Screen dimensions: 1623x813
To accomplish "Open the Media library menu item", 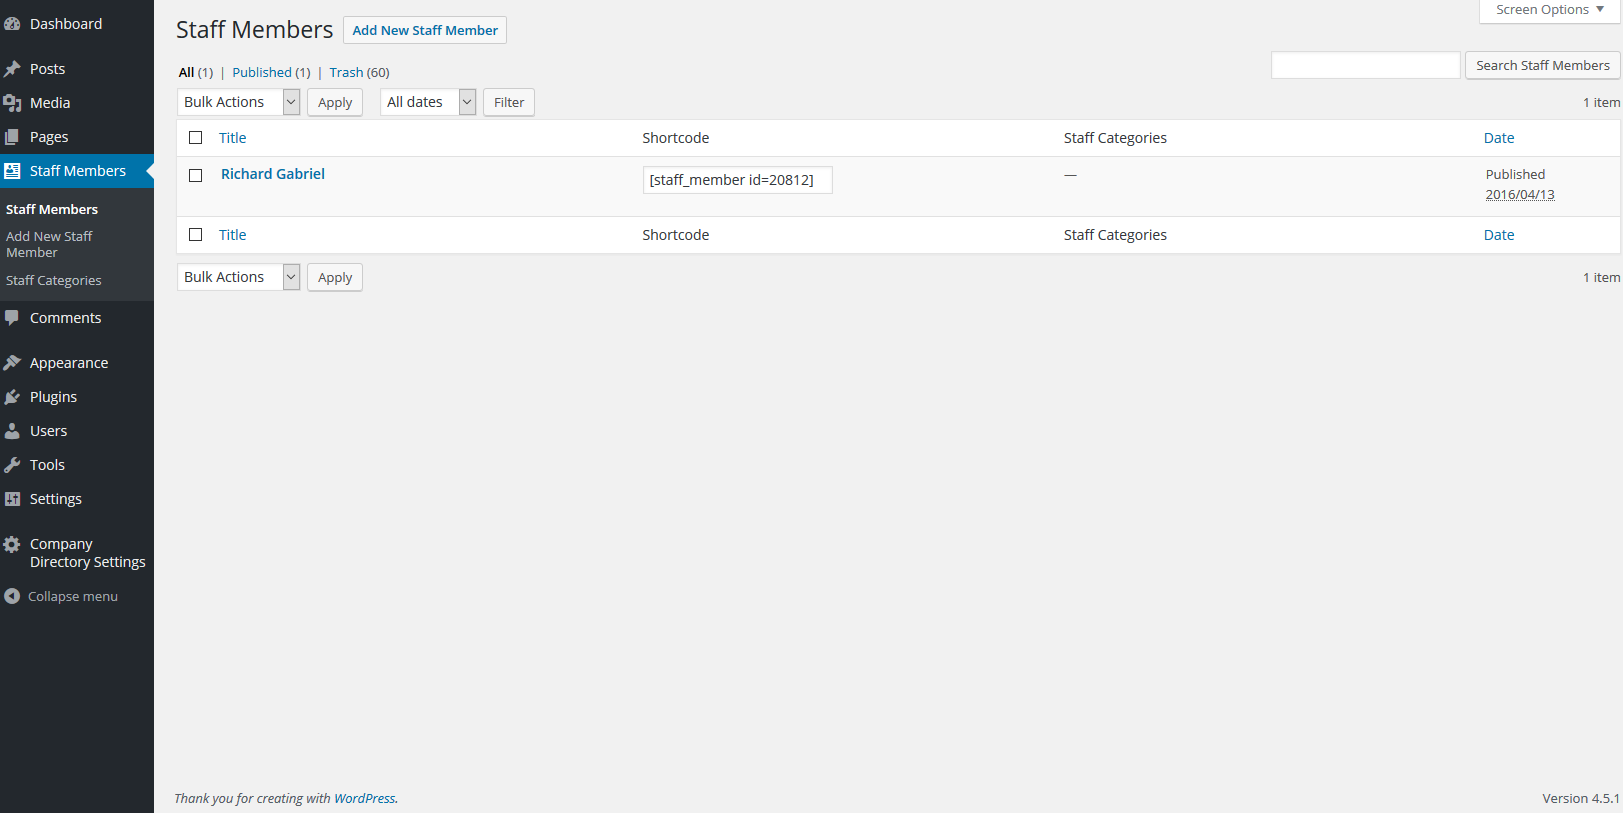I will [50, 103].
